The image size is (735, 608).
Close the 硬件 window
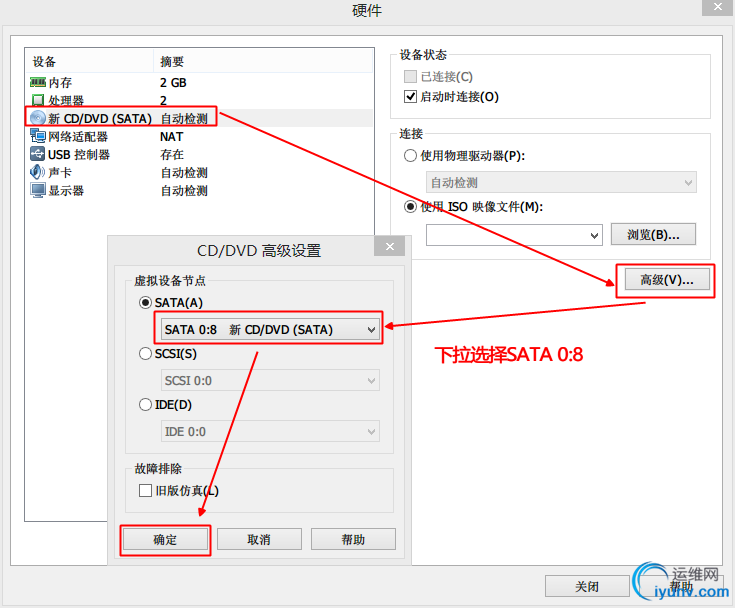(x=718, y=7)
